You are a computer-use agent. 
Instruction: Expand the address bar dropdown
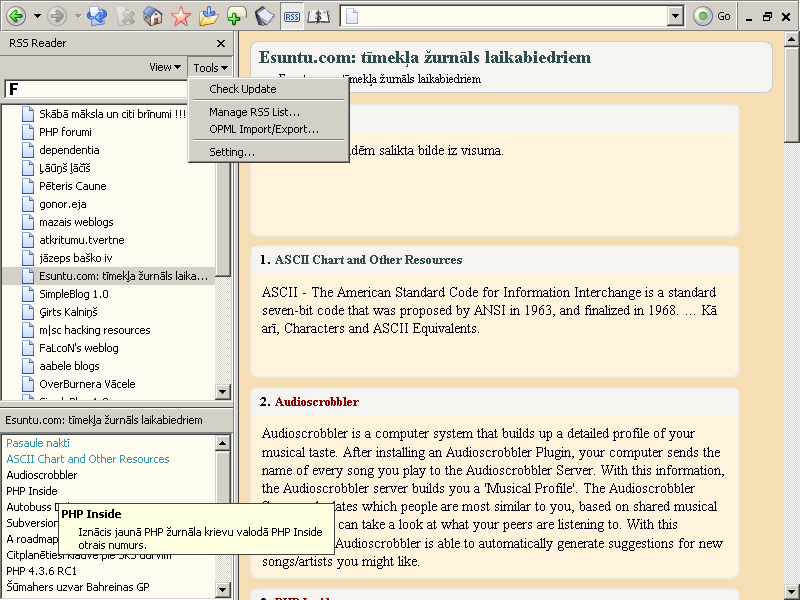(x=675, y=16)
